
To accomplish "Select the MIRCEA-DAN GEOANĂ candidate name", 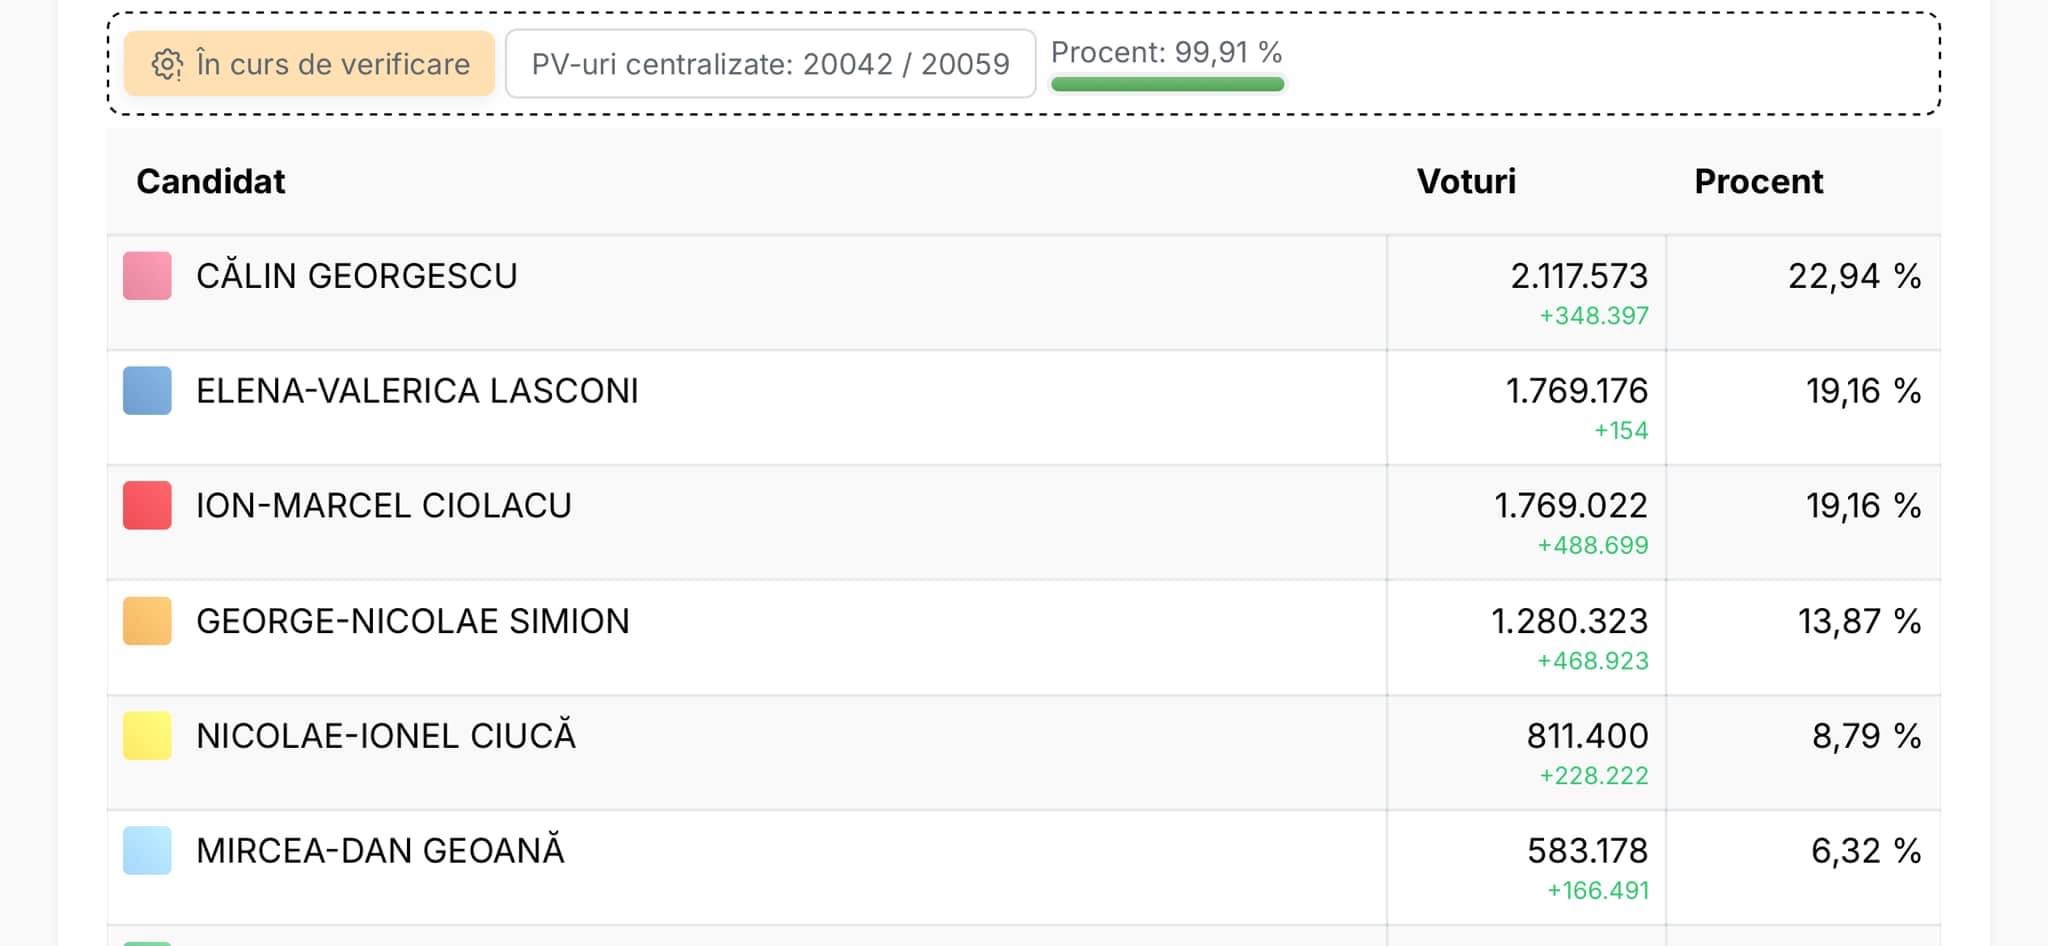I will (x=380, y=850).
